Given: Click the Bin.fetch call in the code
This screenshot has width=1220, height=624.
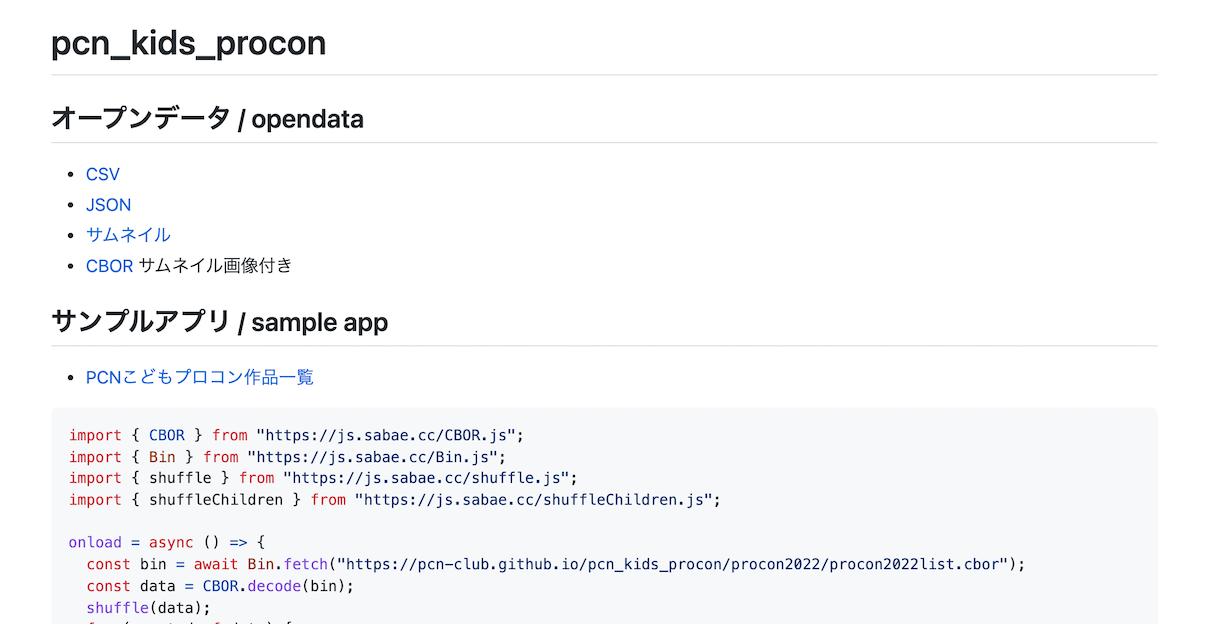Looking at the screenshot, I should click(x=286, y=564).
